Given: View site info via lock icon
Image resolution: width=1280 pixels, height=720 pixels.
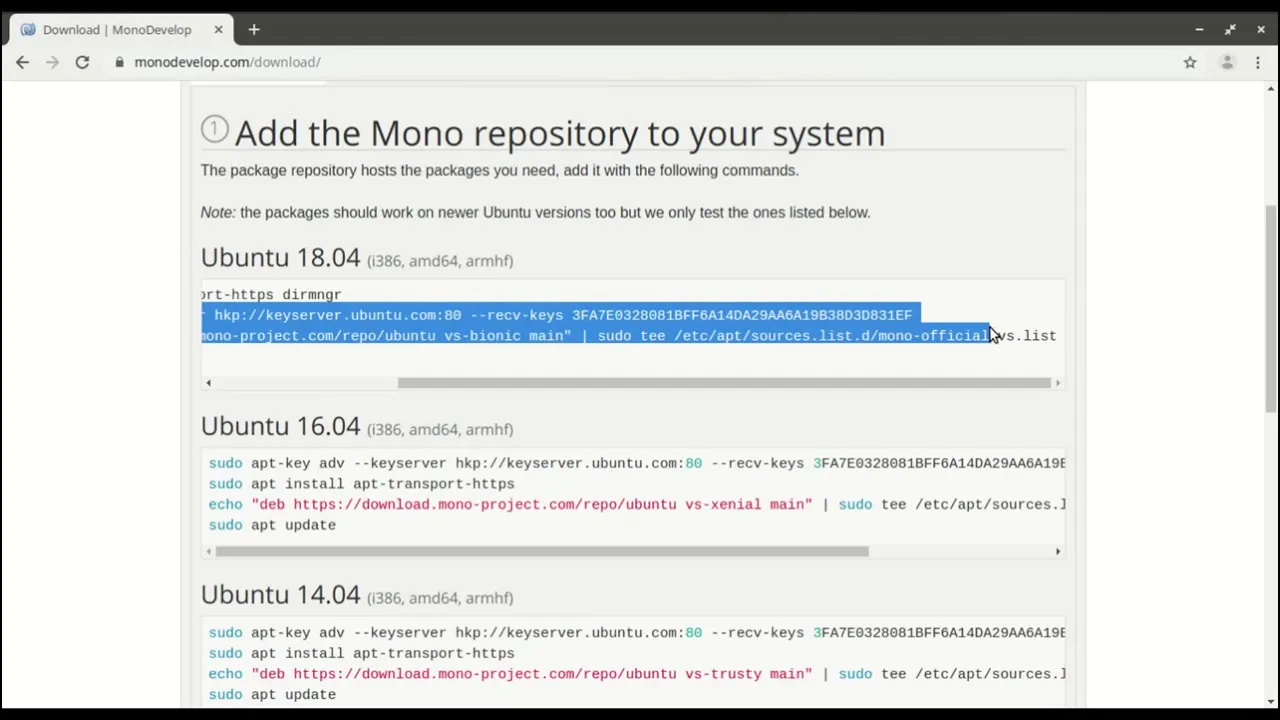Looking at the screenshot, I should coord(119,62).
